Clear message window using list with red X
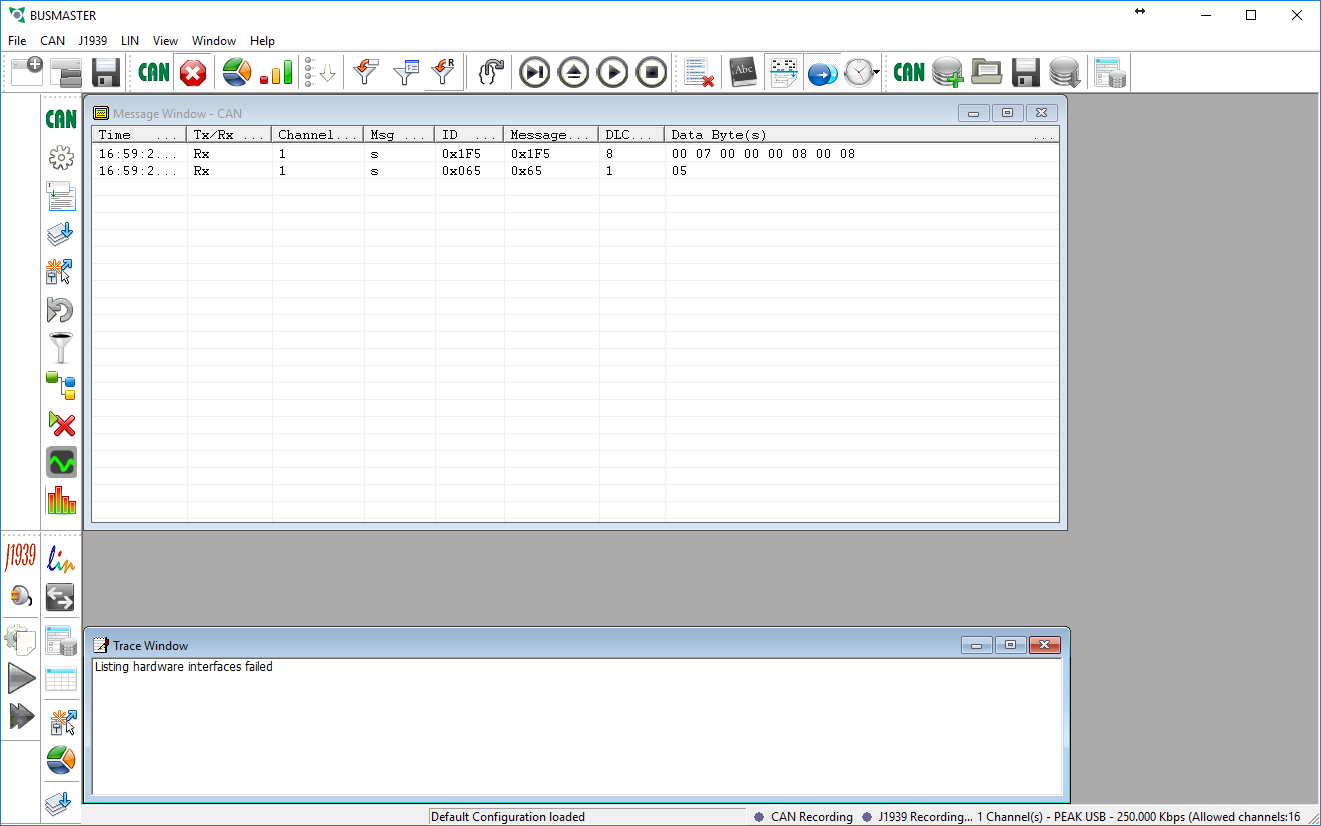This screenshot has width=1321, height=826. pos(699,72)
